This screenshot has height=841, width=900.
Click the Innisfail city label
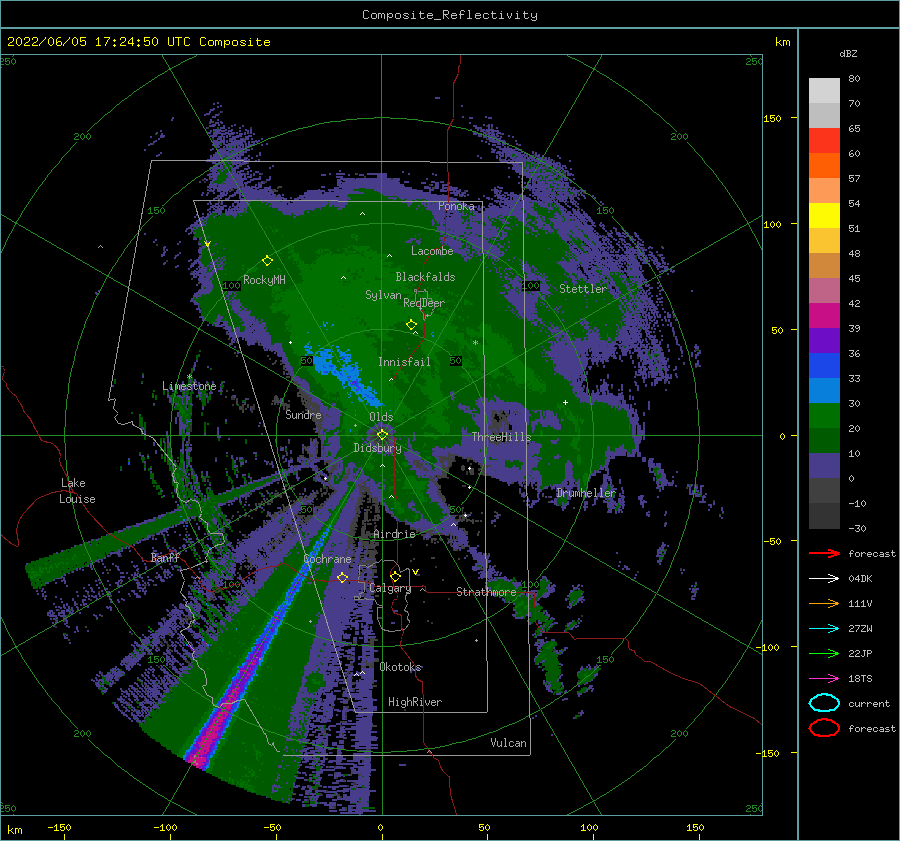tap(404, 362)
